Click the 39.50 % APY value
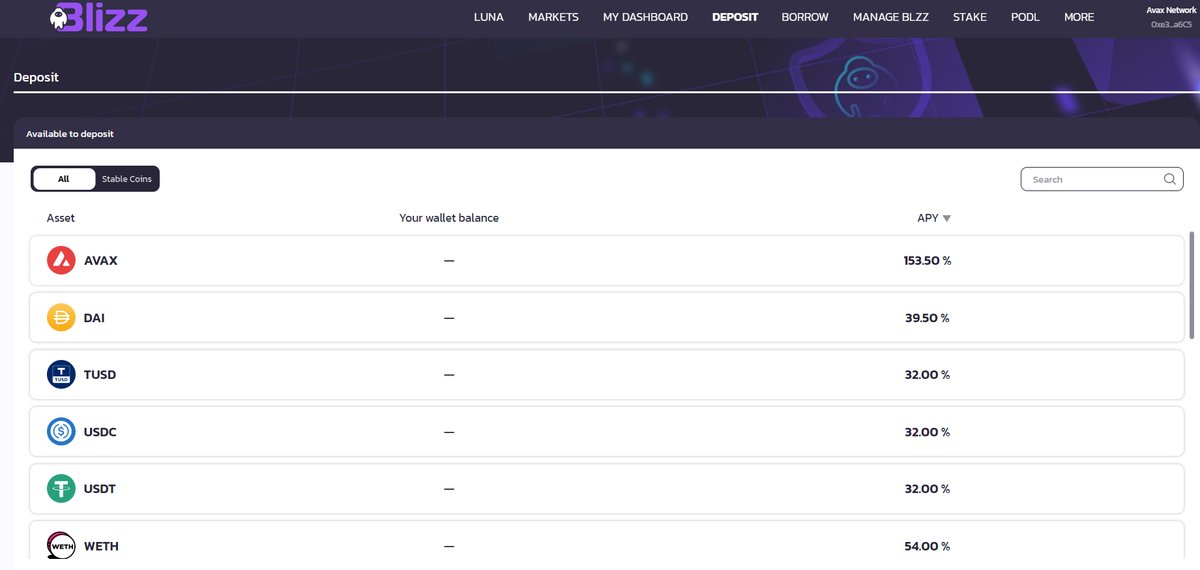 [x=927, y=318]
